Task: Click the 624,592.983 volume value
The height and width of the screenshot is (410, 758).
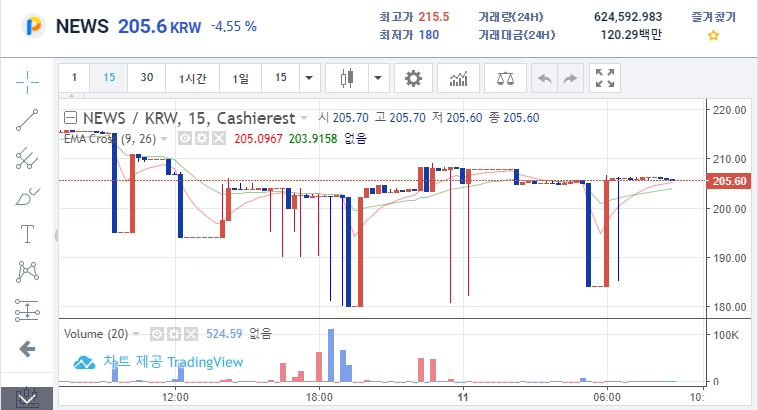Action: [x=628, y=17]
